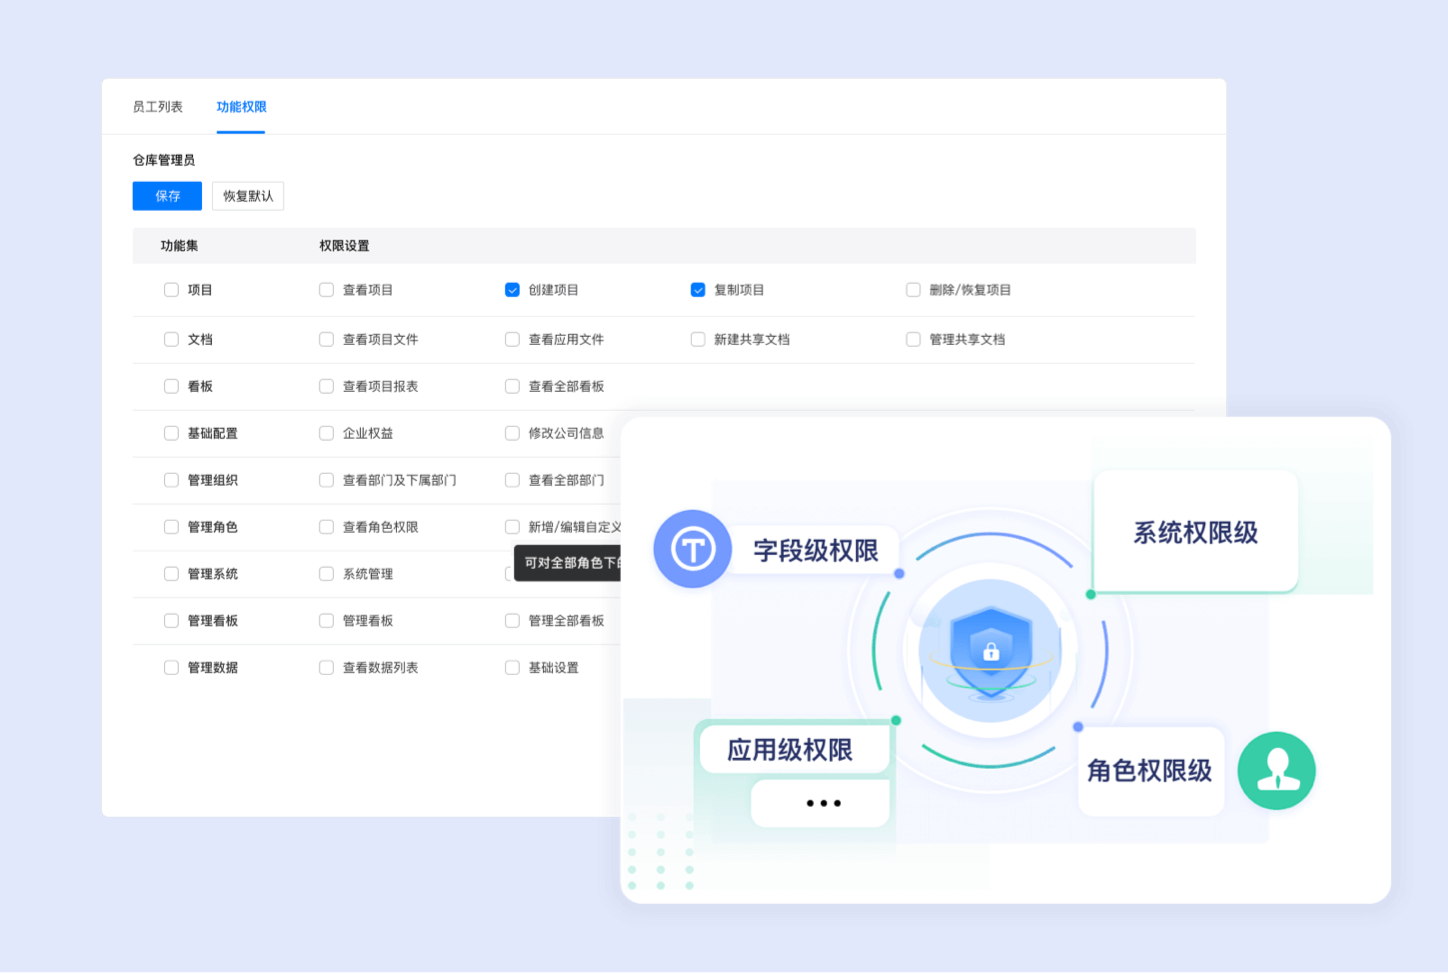Tick the 企业权益 checkbox

(x=326, y=434)
